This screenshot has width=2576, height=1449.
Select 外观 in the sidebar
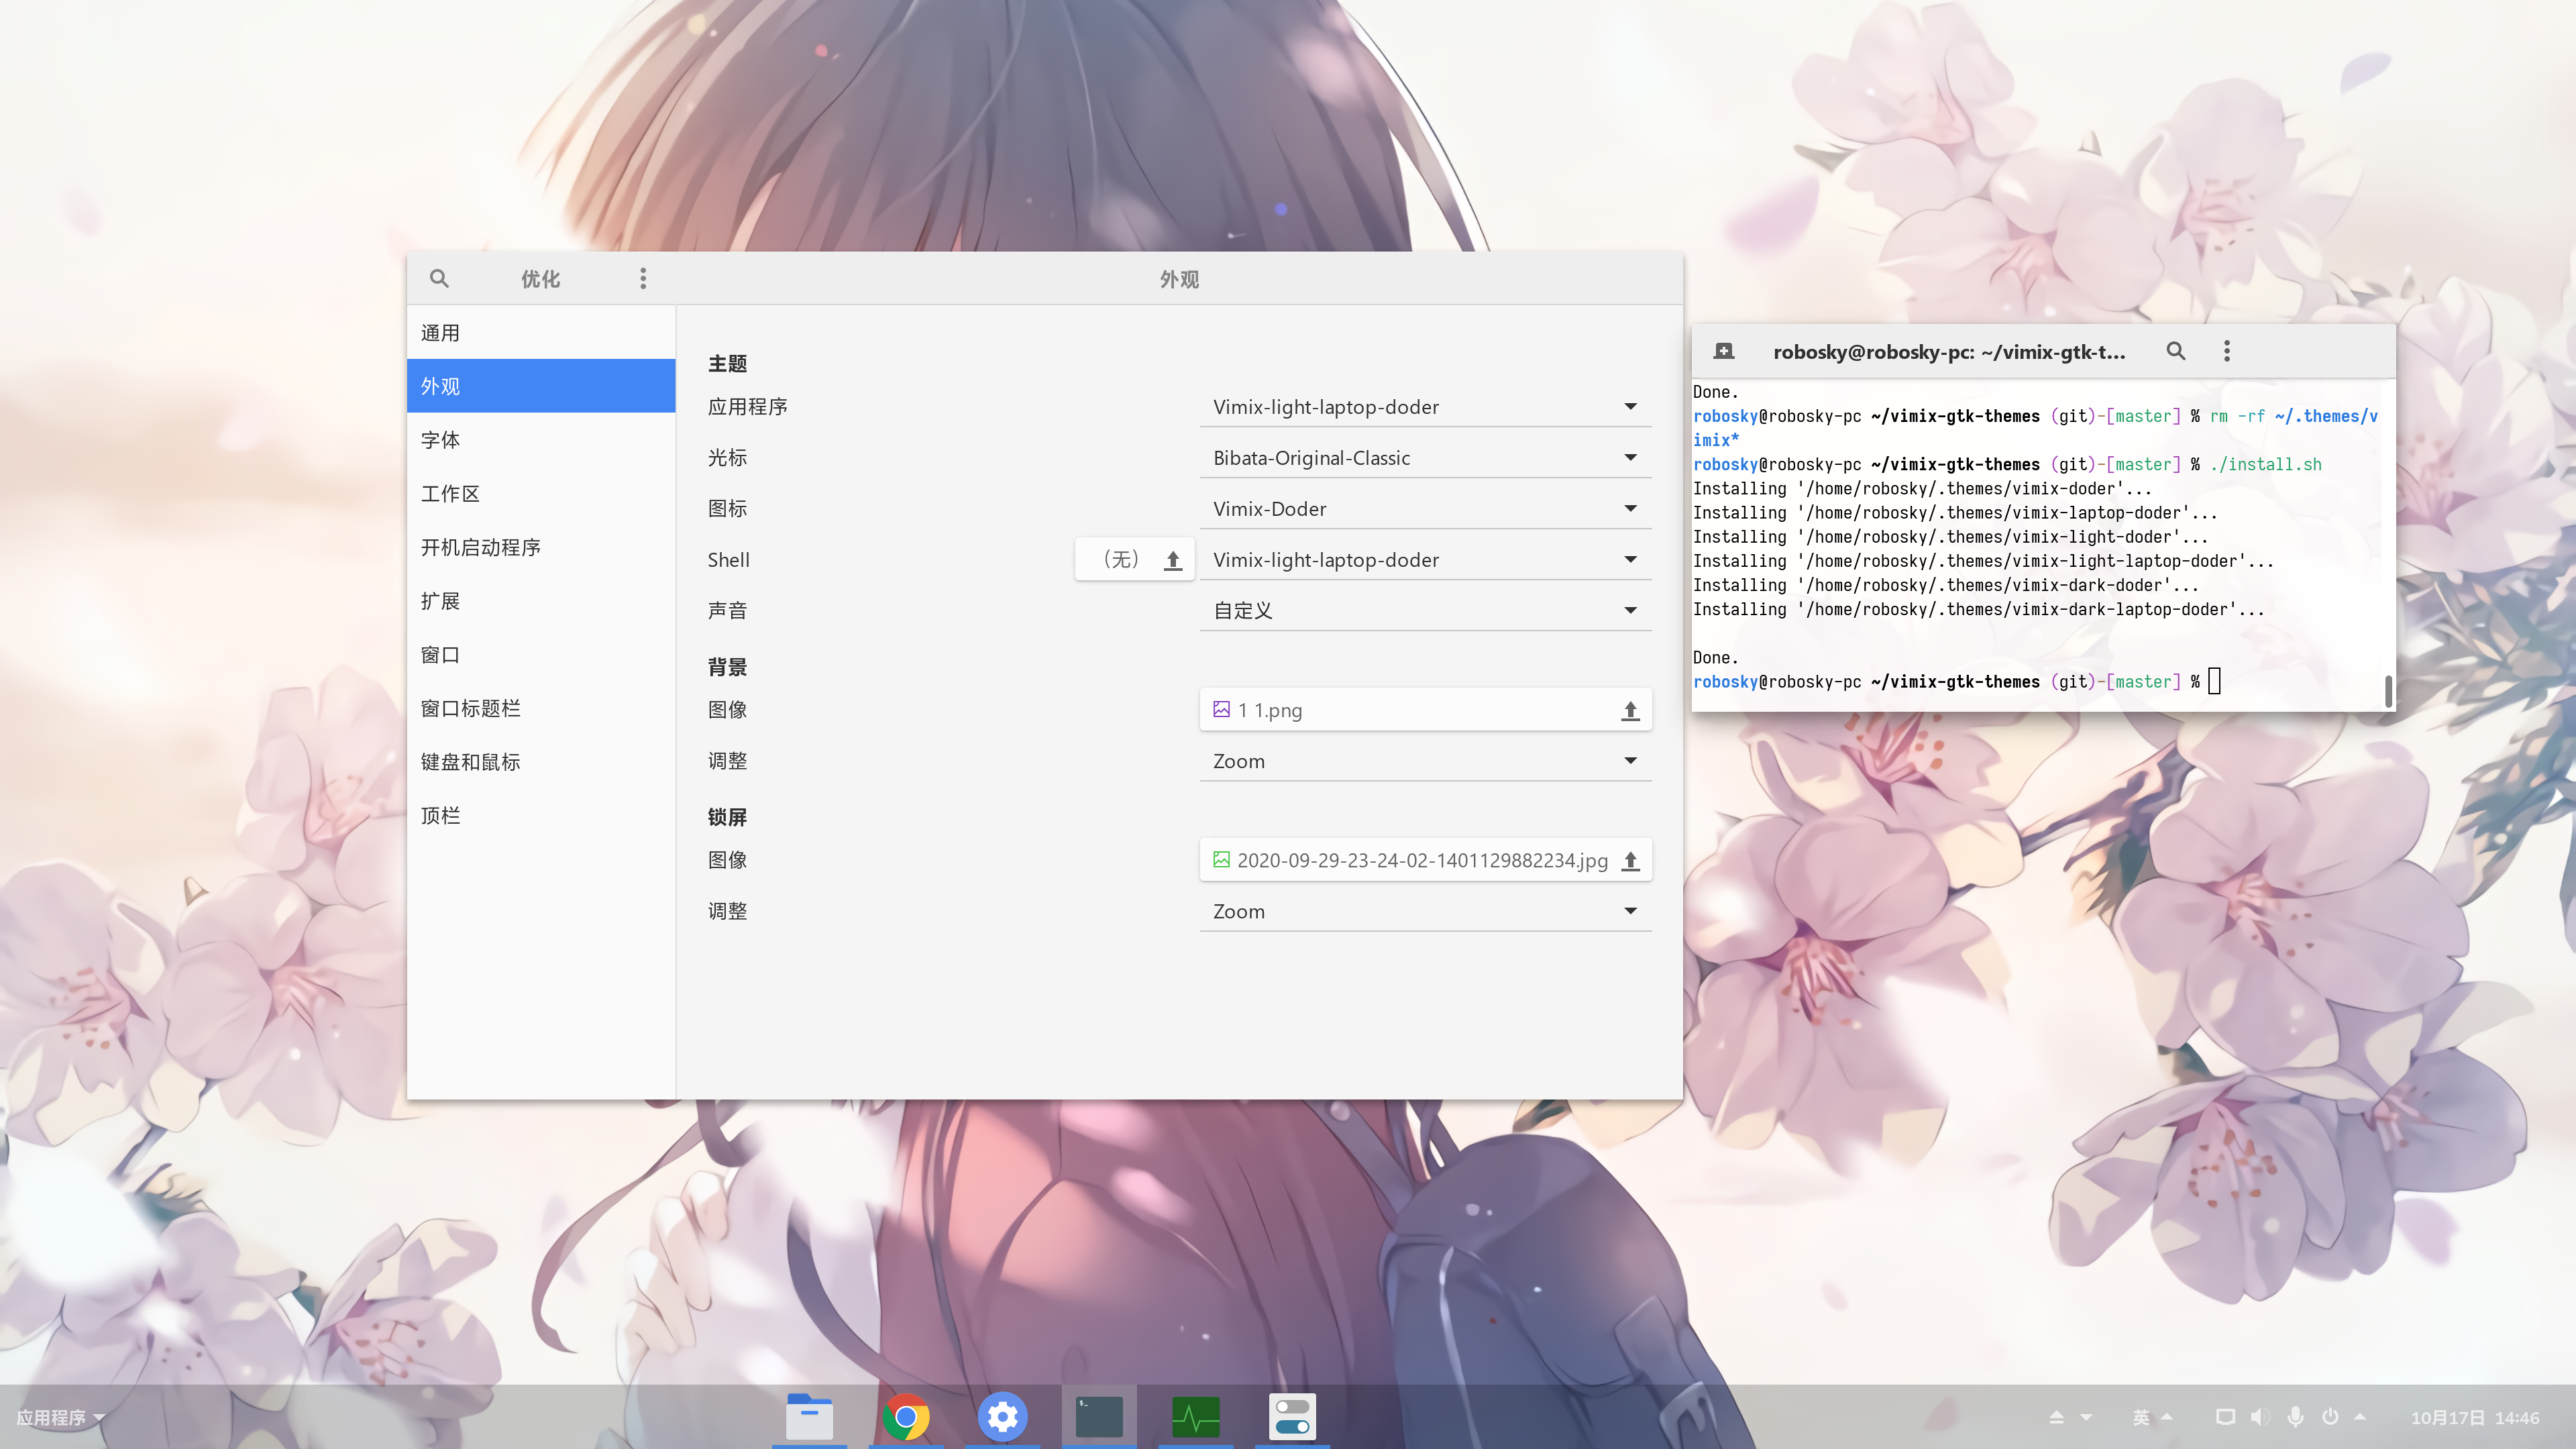coord(541,386)
